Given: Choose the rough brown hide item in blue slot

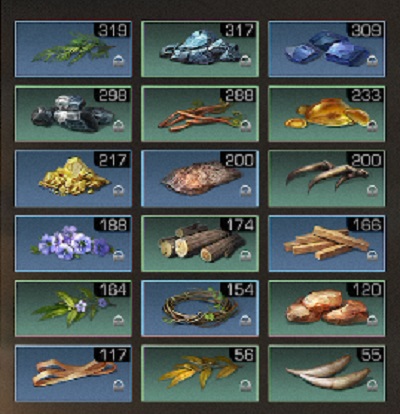Looking at the screenshot, I should tap(200, 178).
